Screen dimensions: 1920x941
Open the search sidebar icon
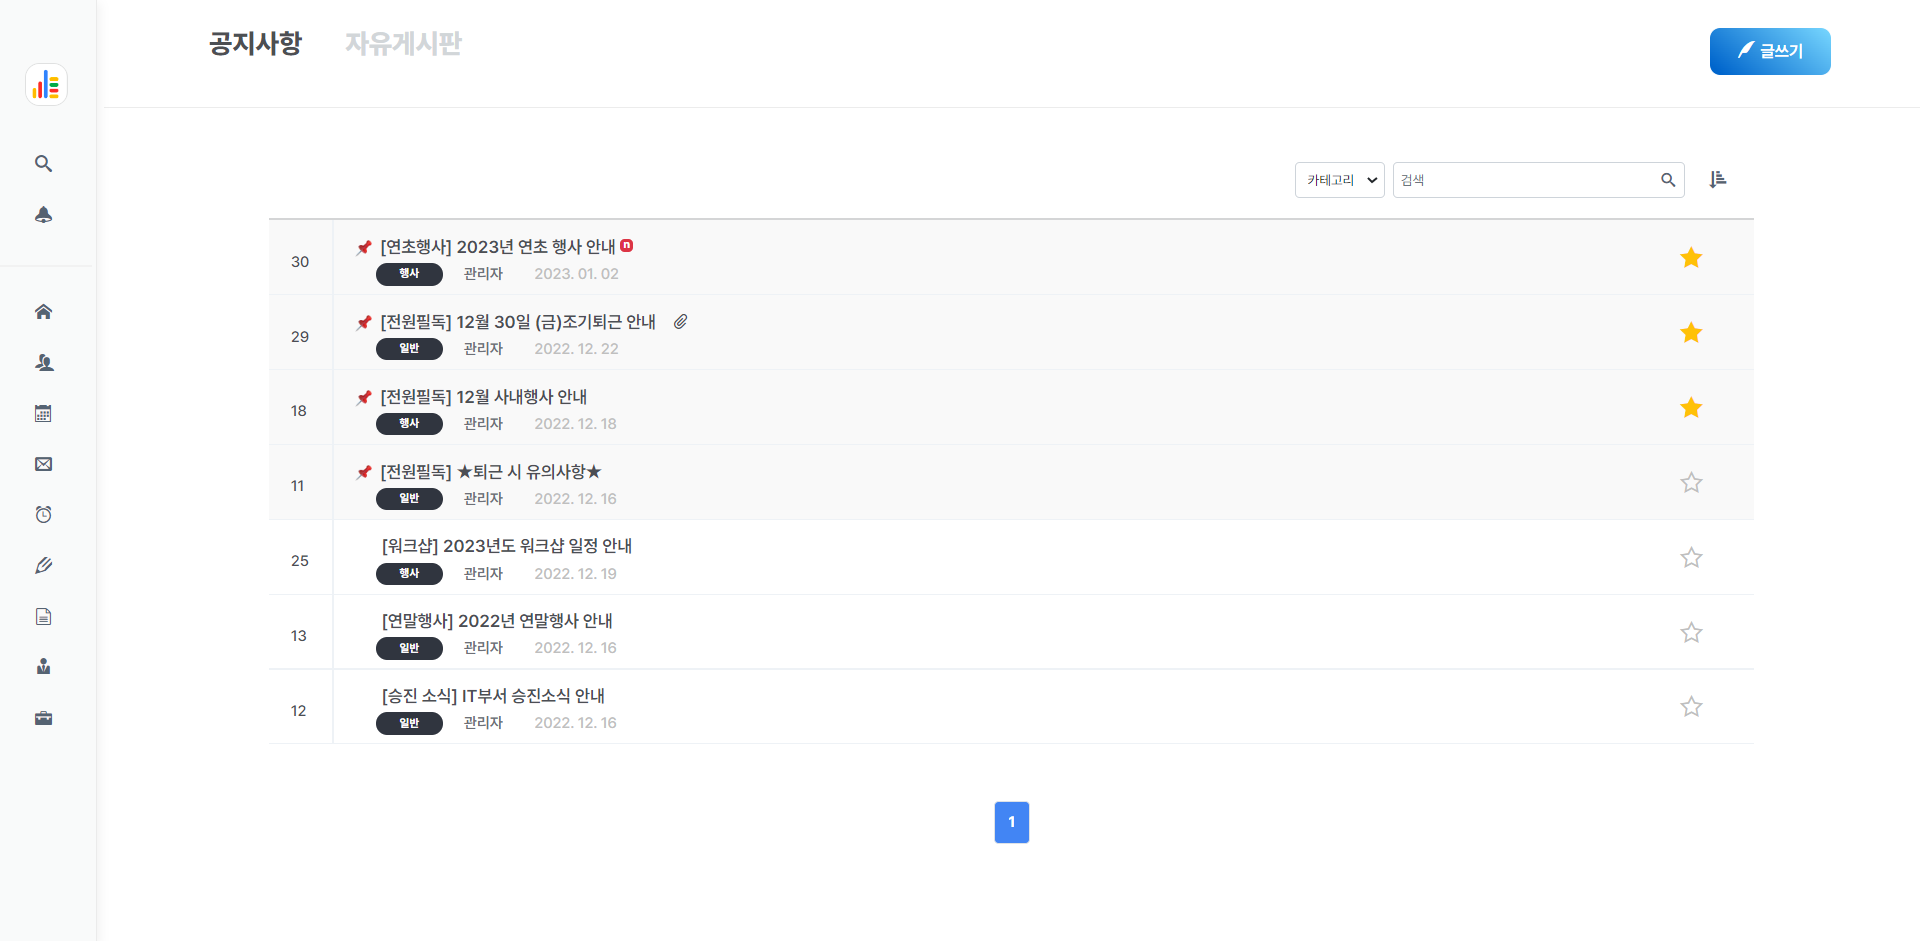point(43,163)
